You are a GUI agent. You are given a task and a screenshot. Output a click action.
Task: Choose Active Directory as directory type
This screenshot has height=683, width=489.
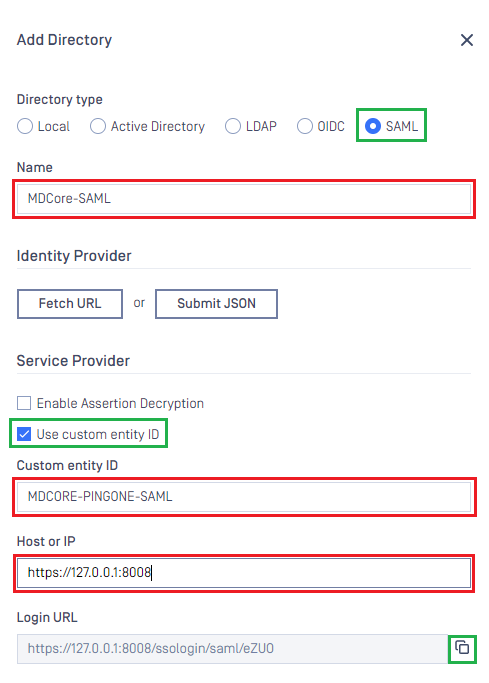[x=98, y=126]
